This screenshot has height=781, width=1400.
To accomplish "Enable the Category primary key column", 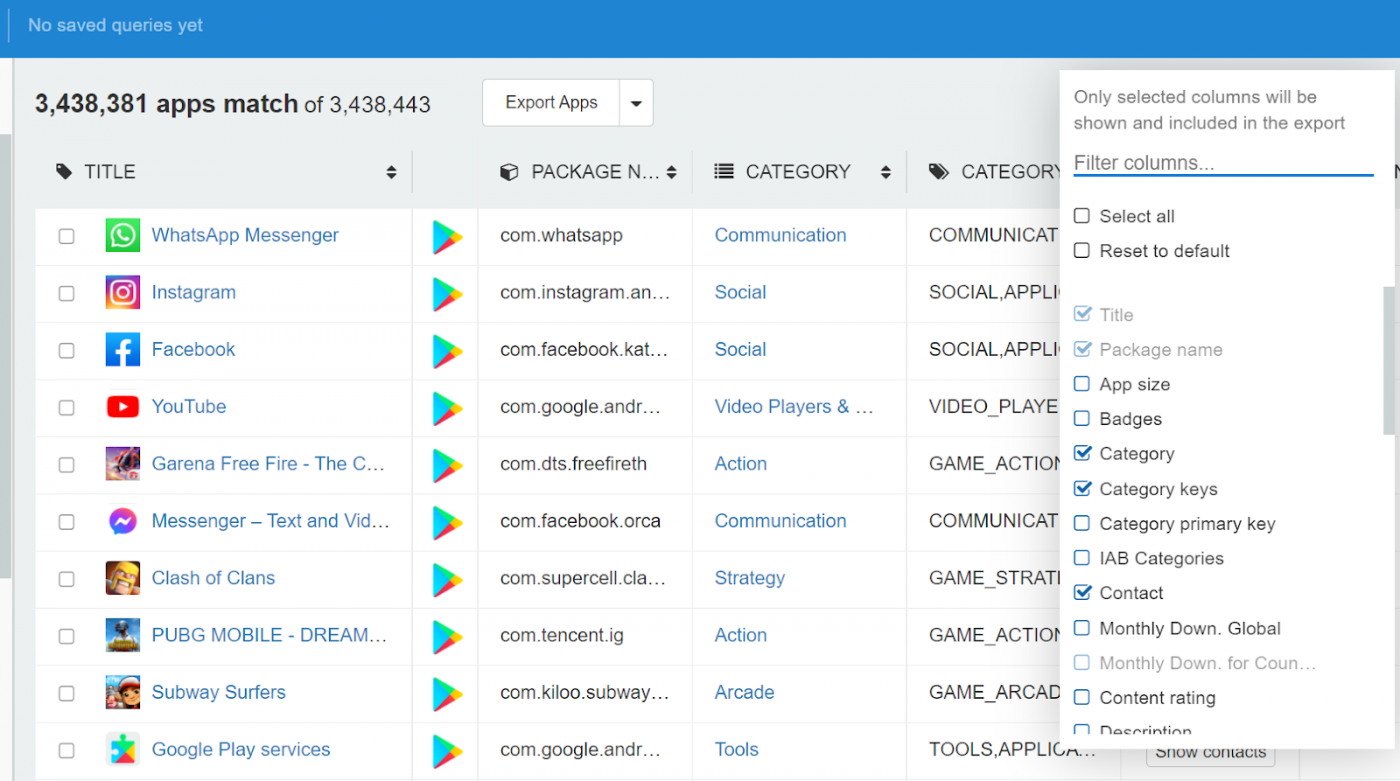I will point(1082,523).
